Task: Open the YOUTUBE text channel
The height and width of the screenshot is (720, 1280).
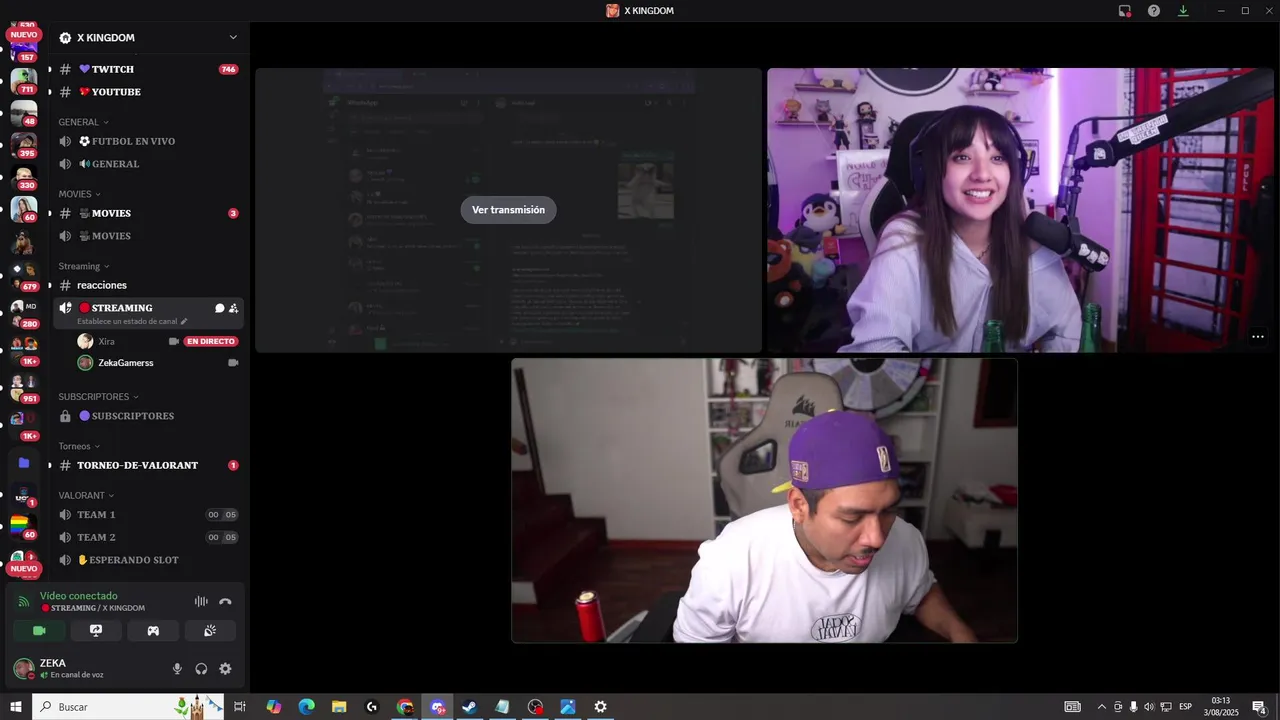Action: click(148, 92)
